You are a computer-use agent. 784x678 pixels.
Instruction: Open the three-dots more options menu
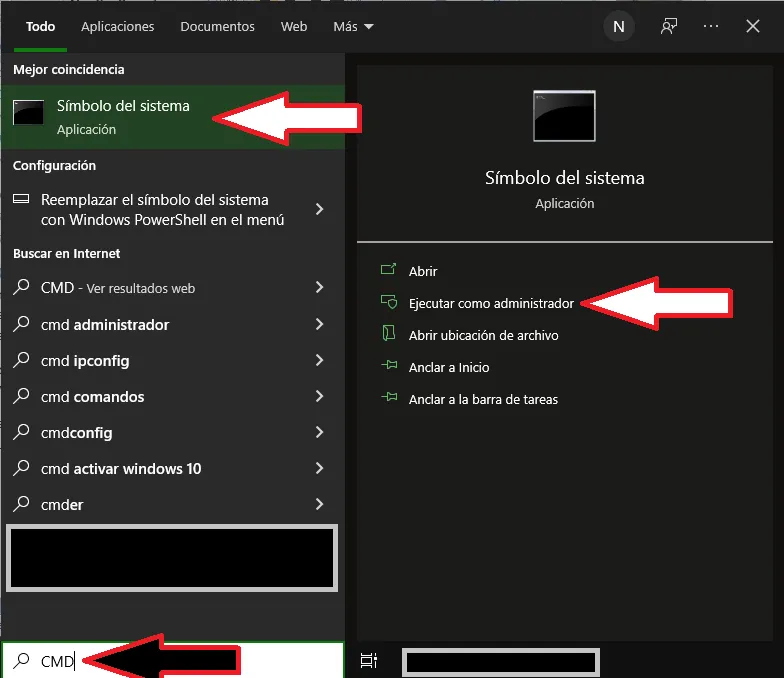coord(711,27)
